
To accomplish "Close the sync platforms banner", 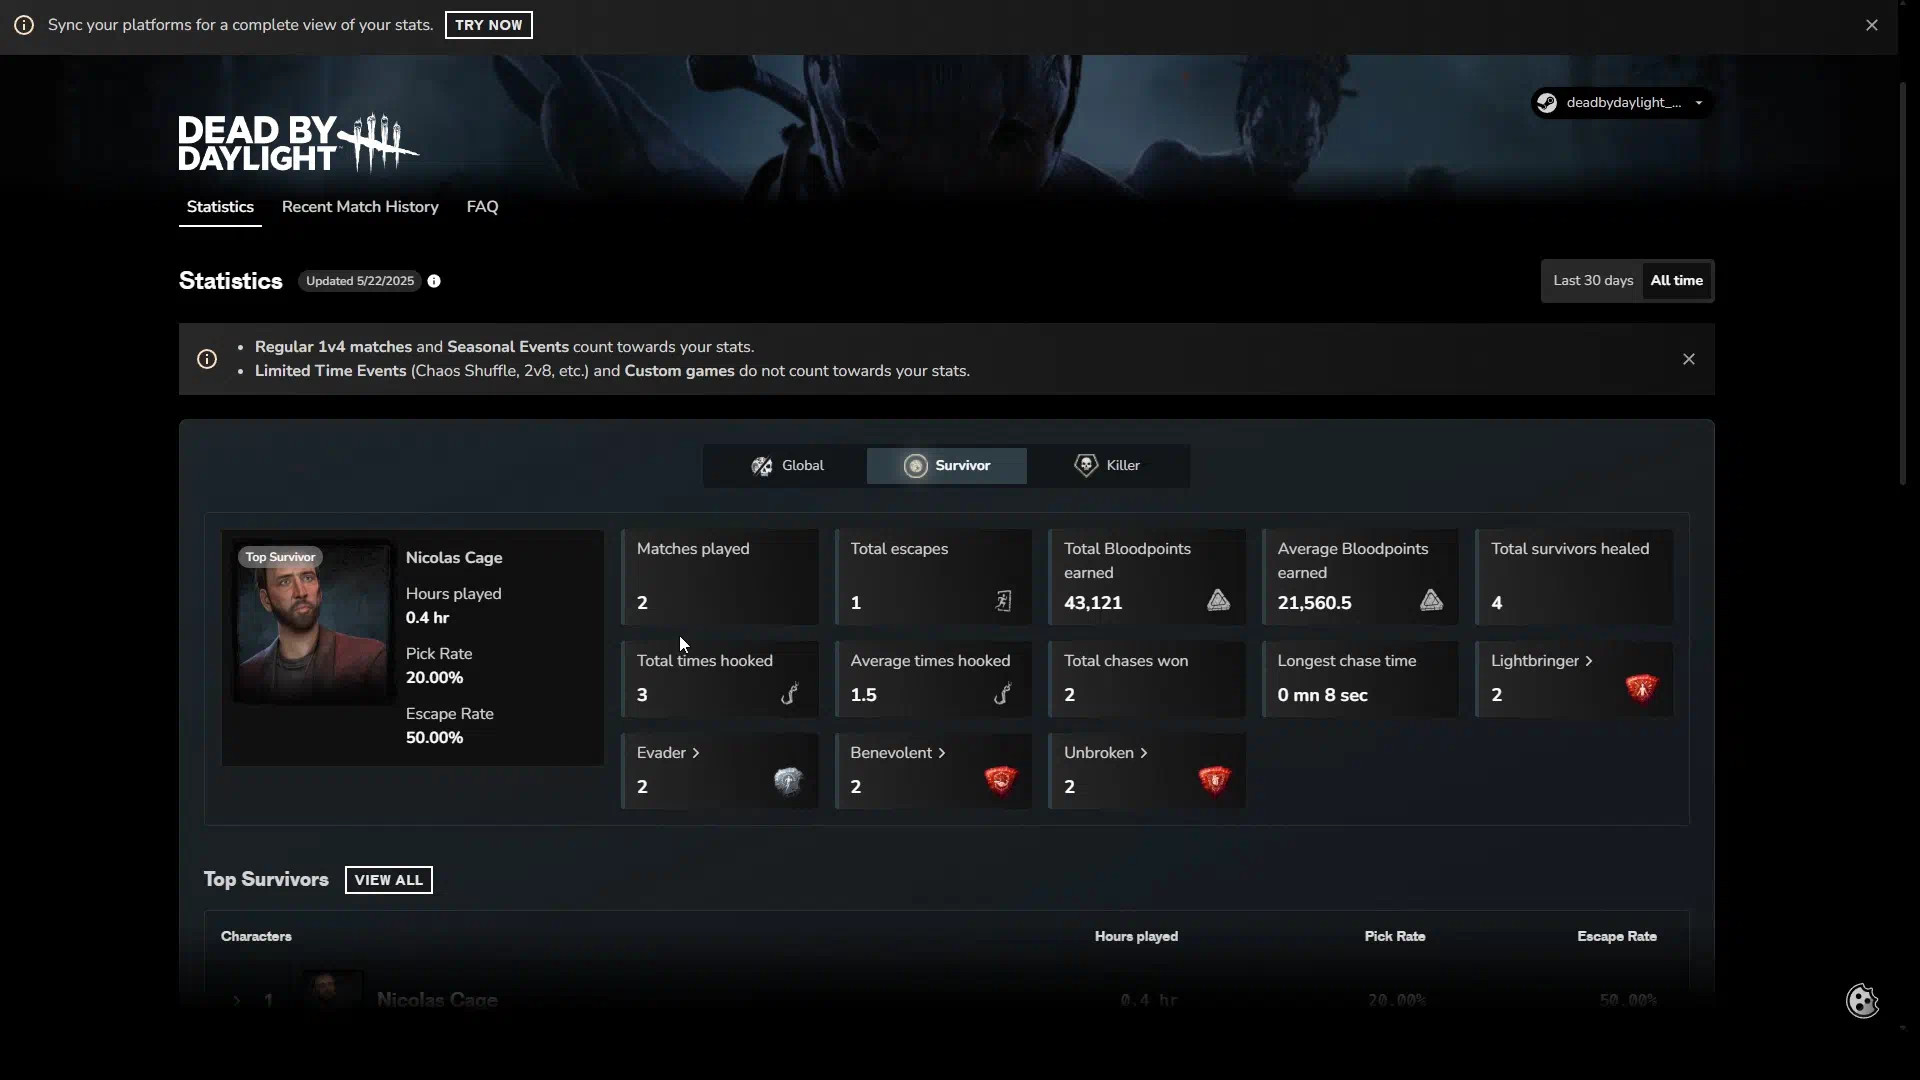I will (x=1872, y=25).
